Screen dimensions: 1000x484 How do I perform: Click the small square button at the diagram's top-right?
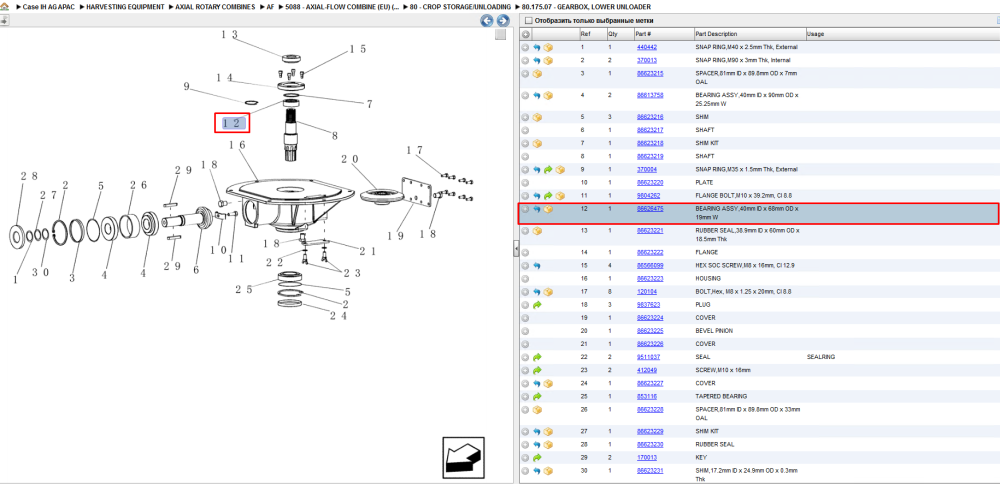[501, 34]
